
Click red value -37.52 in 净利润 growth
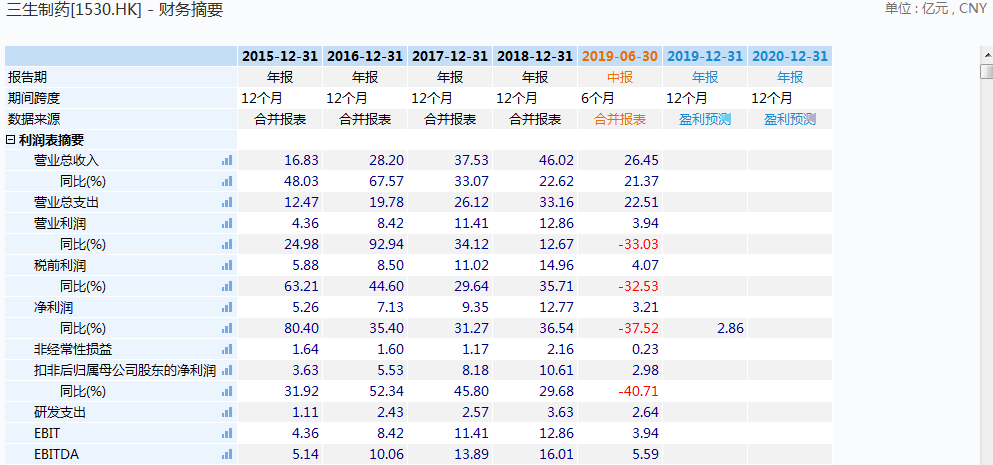[x=638, y=329]
